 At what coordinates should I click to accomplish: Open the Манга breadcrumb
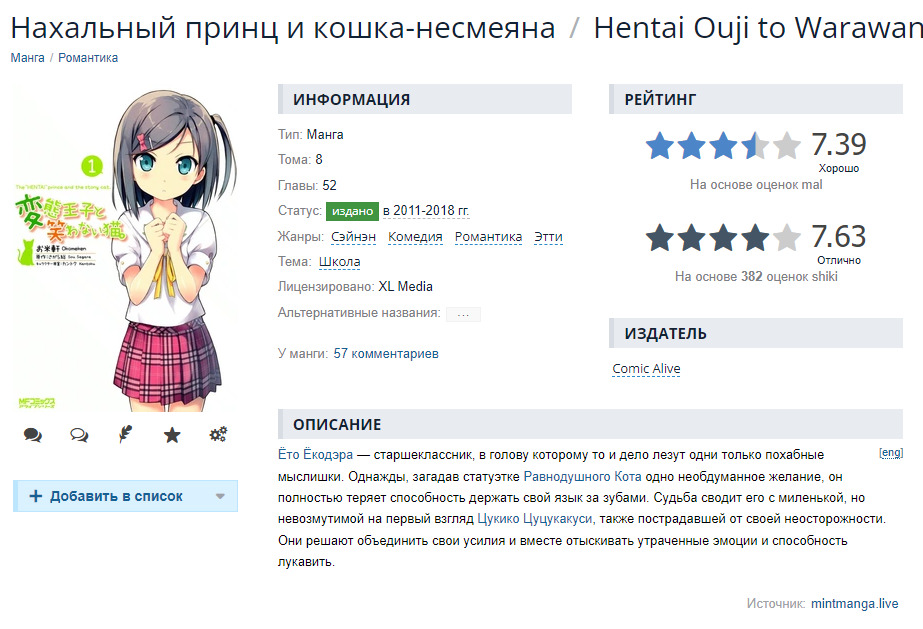pos(27,58)
